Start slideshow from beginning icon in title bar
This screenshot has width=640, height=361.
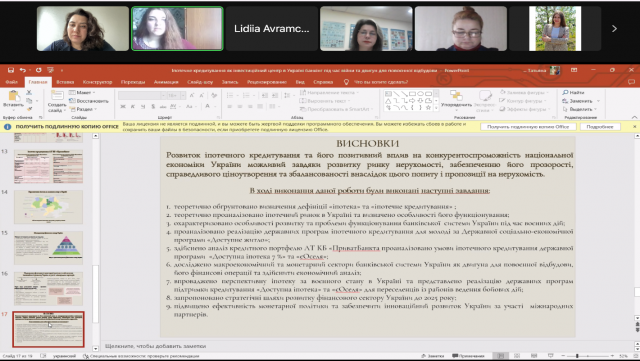click(51, 70)
